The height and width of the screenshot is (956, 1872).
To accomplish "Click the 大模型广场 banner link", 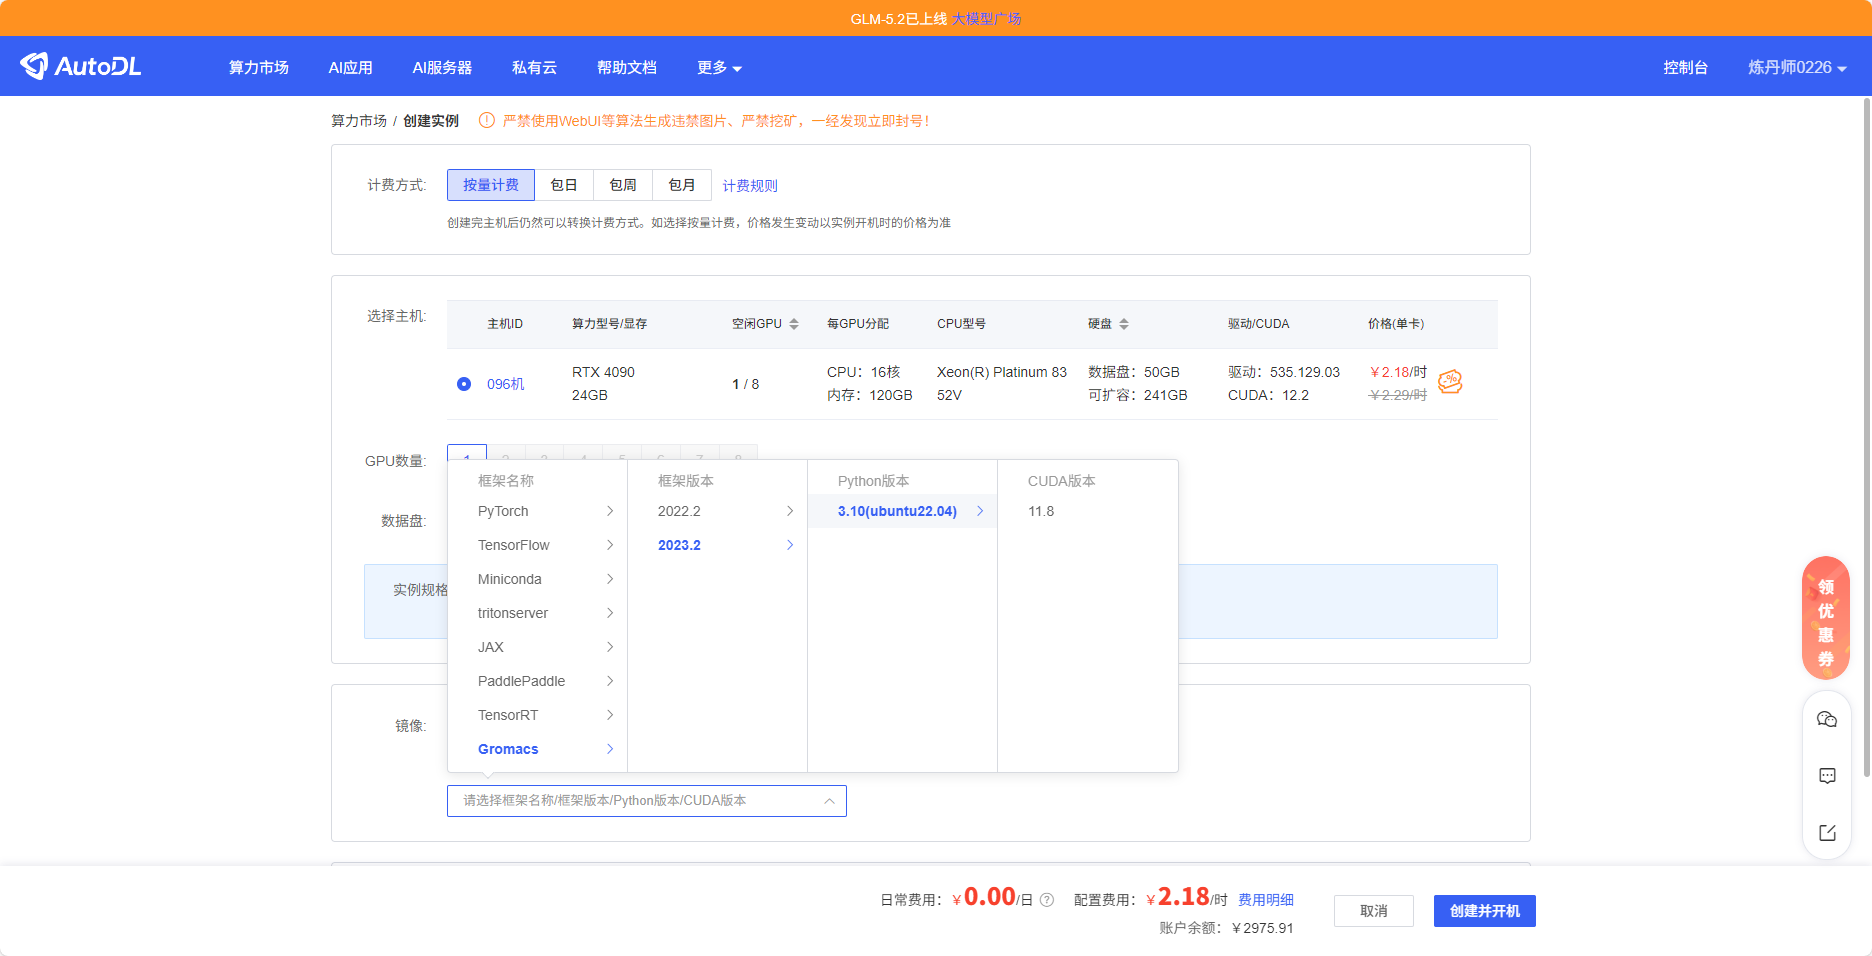I will click(x=986, y=19).
